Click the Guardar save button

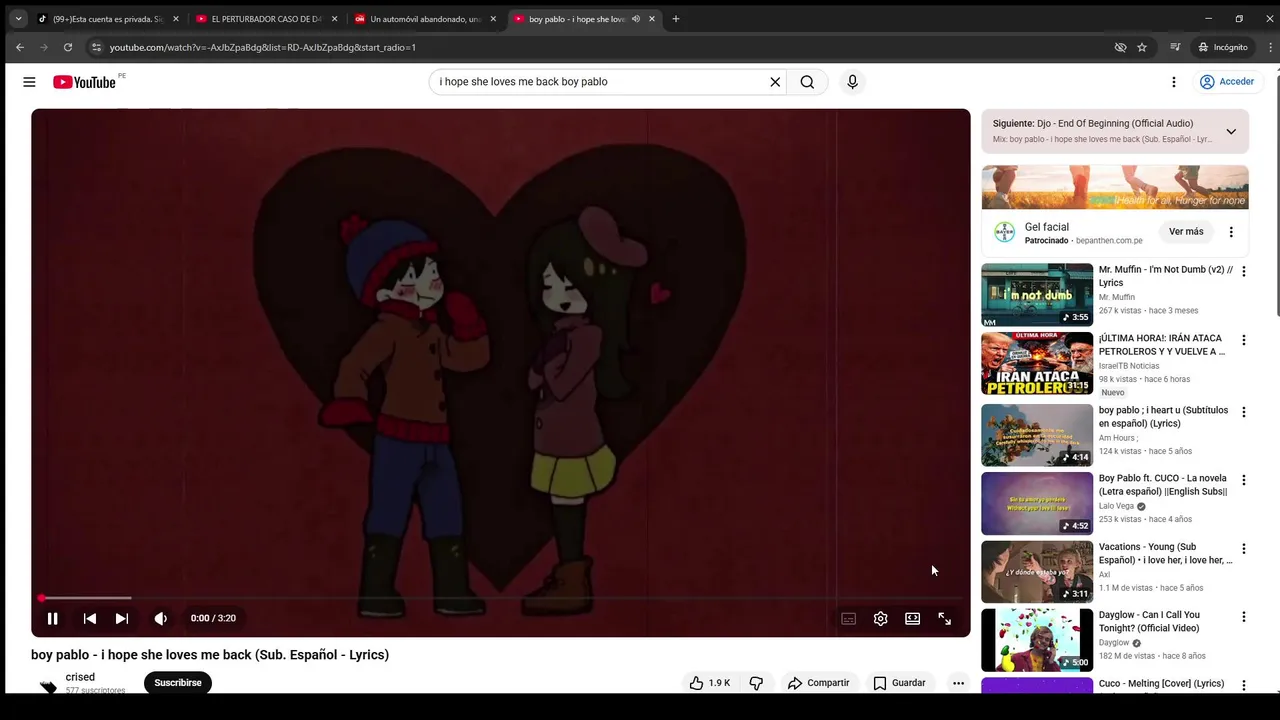click(899, 683)
